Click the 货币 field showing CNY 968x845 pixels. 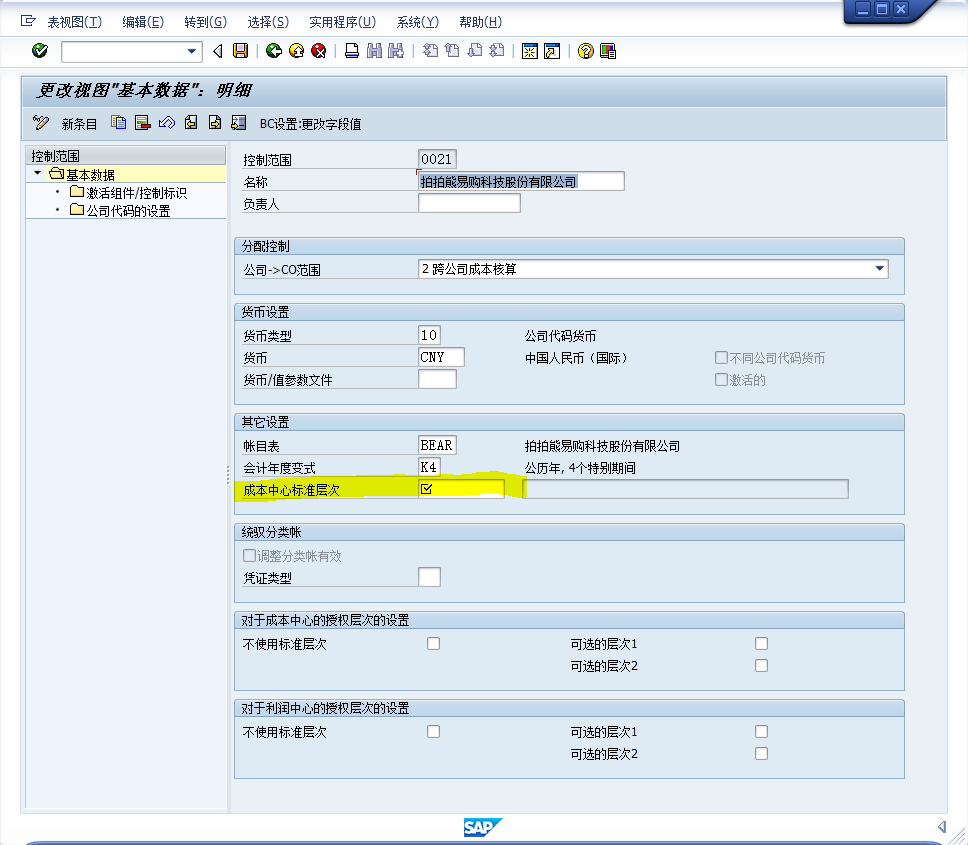[x=441, y=357]
